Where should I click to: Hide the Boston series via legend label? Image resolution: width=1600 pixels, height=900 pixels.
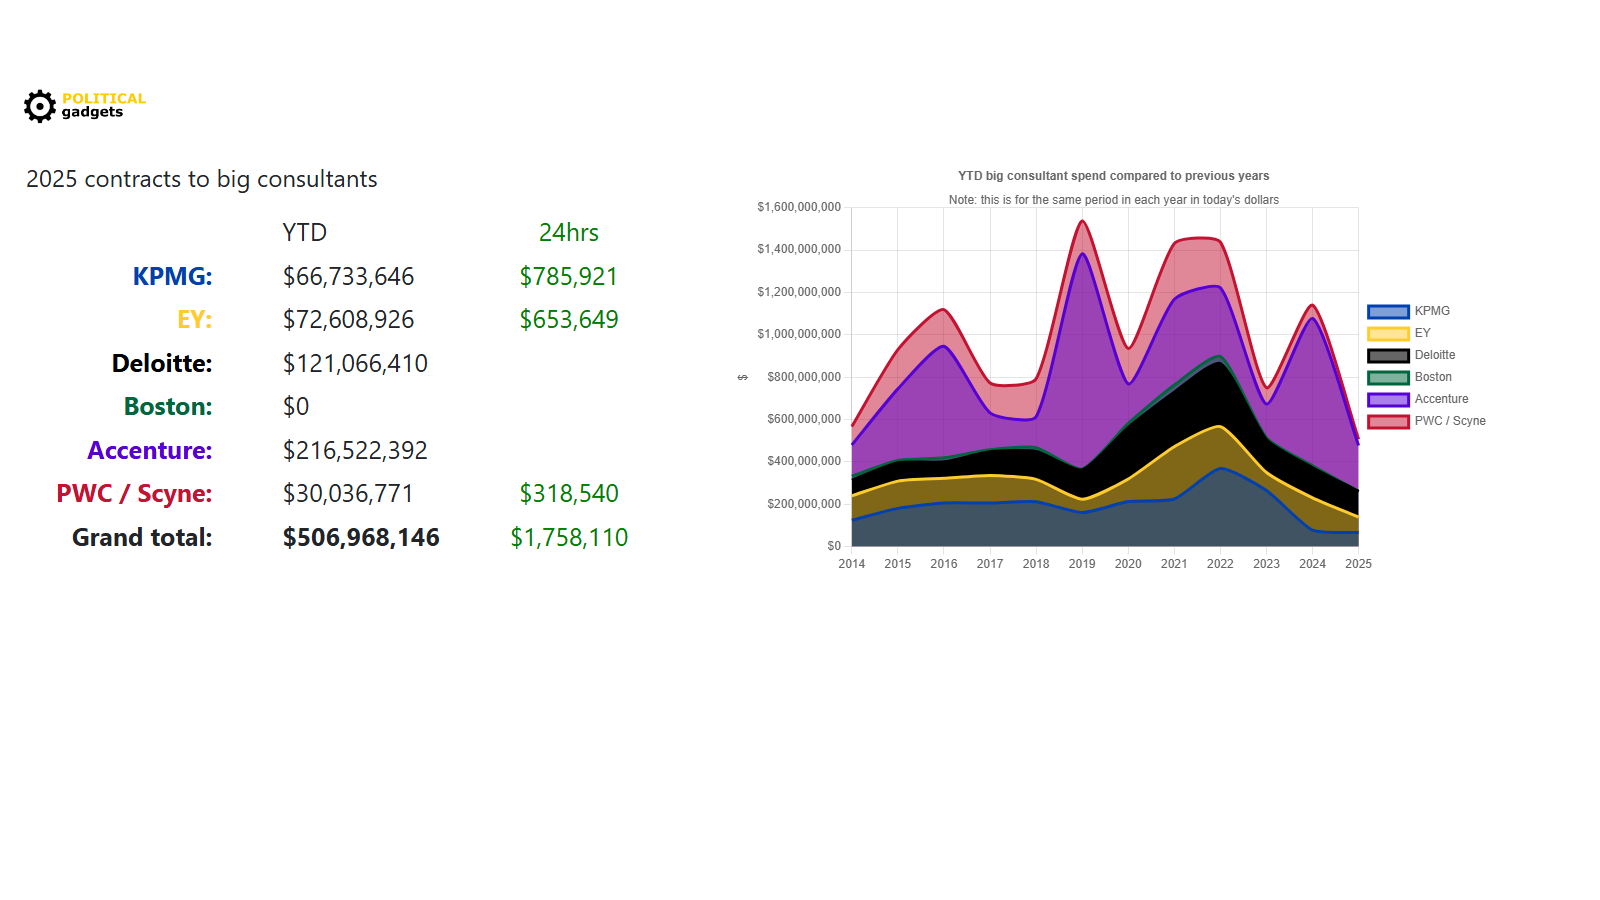[x=1433, y=377]
